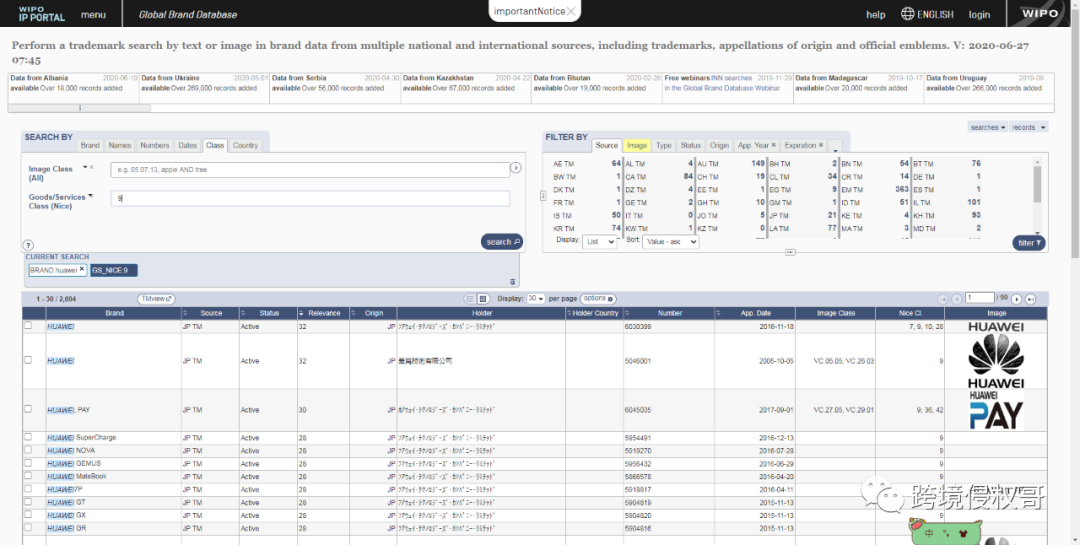Tick checkbox for HUAWEI record 6030399
Viewport: 1080px width, 545px height.
click(28, 325)
